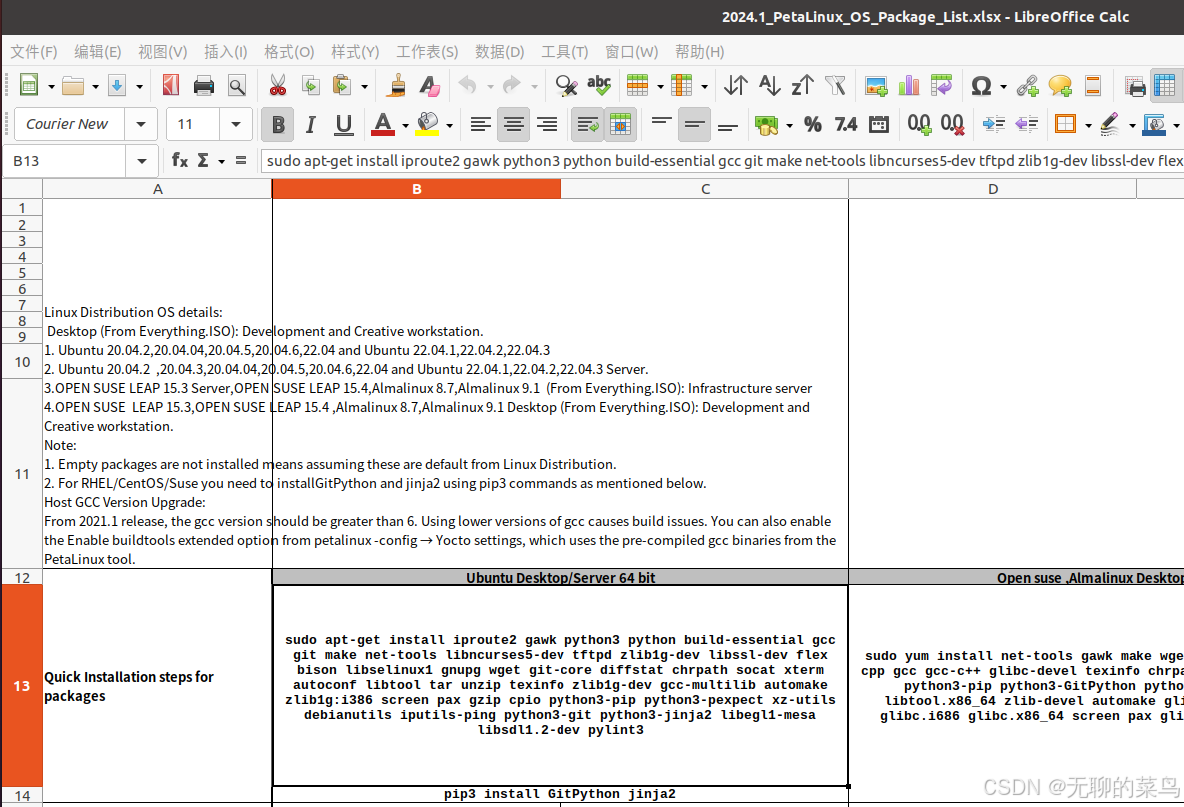Screen dimensions: 1184x807
Task: Click the formula input line text
Action: (x=722, y=161)
